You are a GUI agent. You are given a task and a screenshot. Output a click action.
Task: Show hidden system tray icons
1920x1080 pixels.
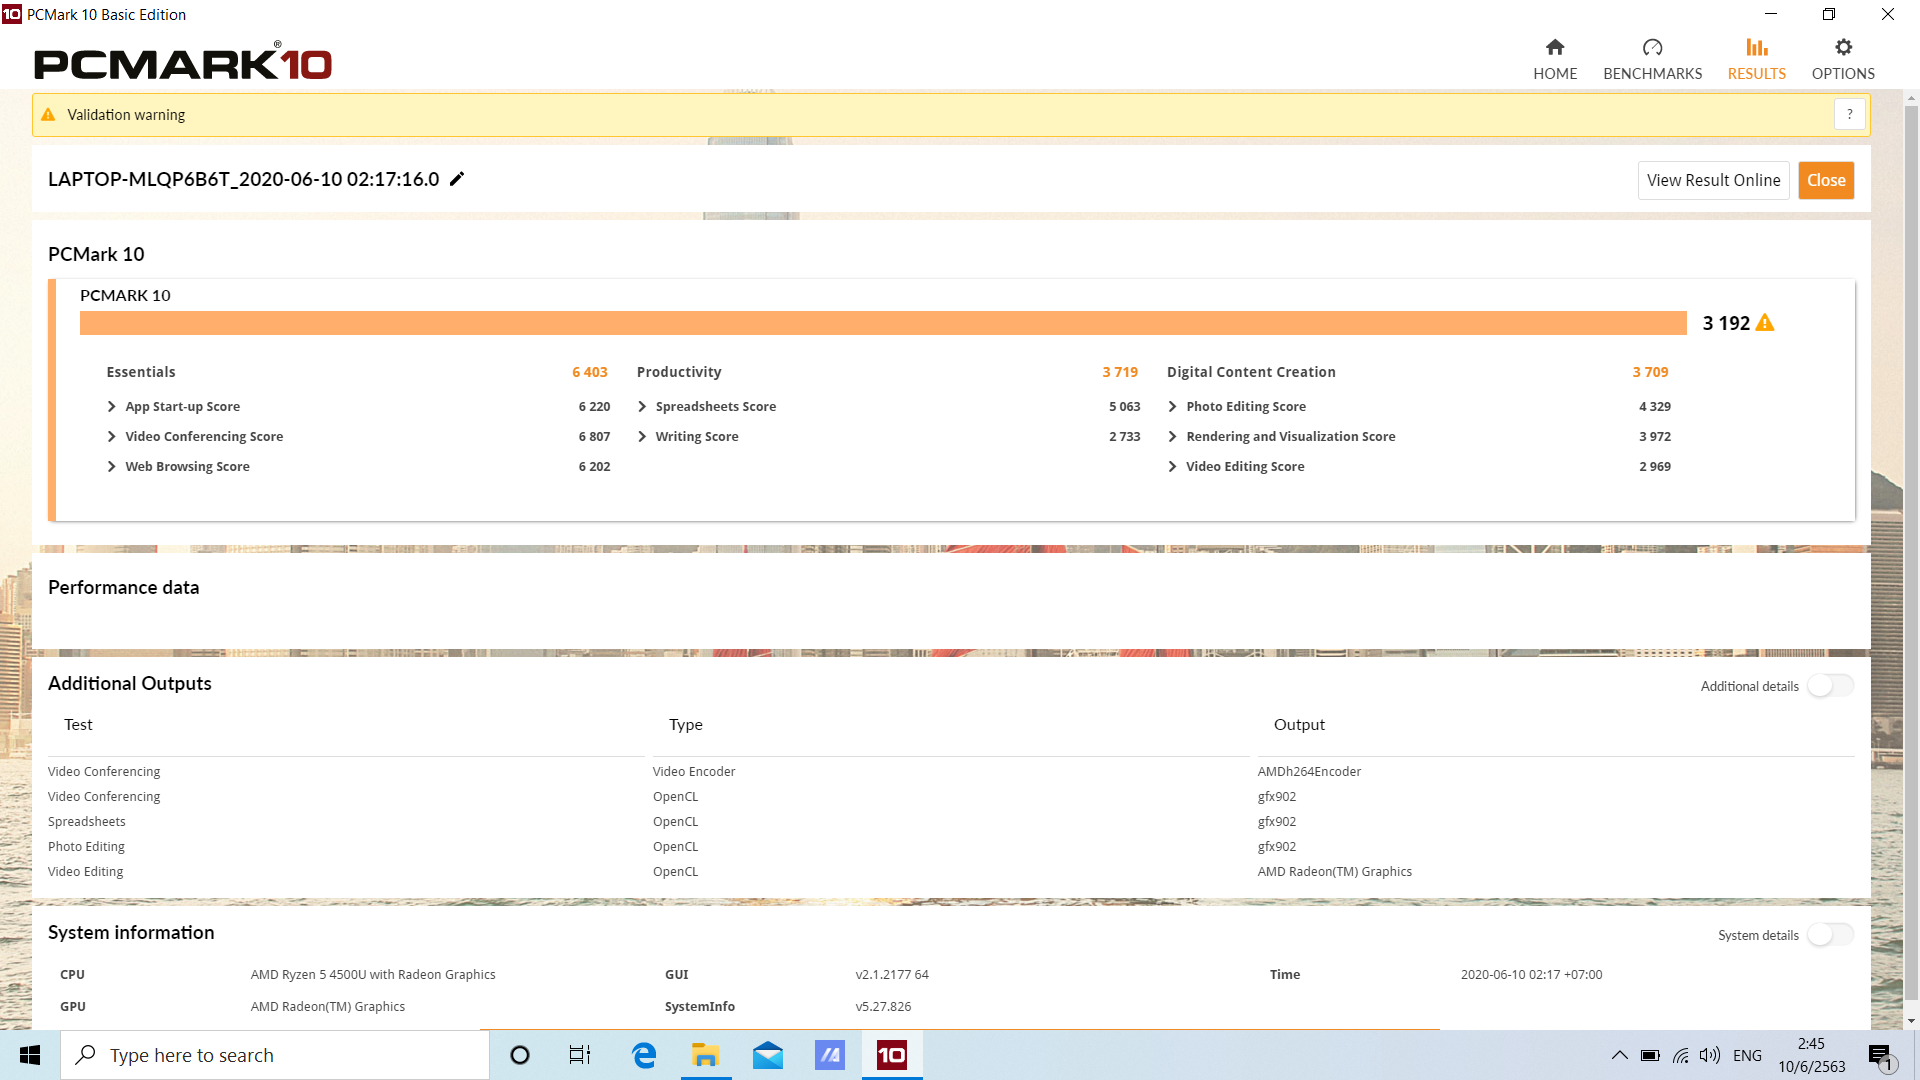pos(1619,1055)
